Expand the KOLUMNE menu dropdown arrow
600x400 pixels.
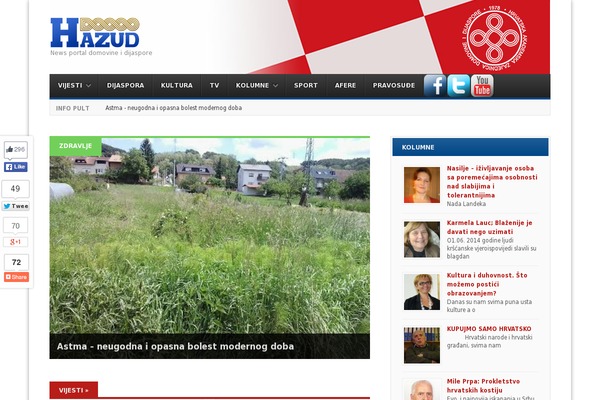click(x=275, y=86)
